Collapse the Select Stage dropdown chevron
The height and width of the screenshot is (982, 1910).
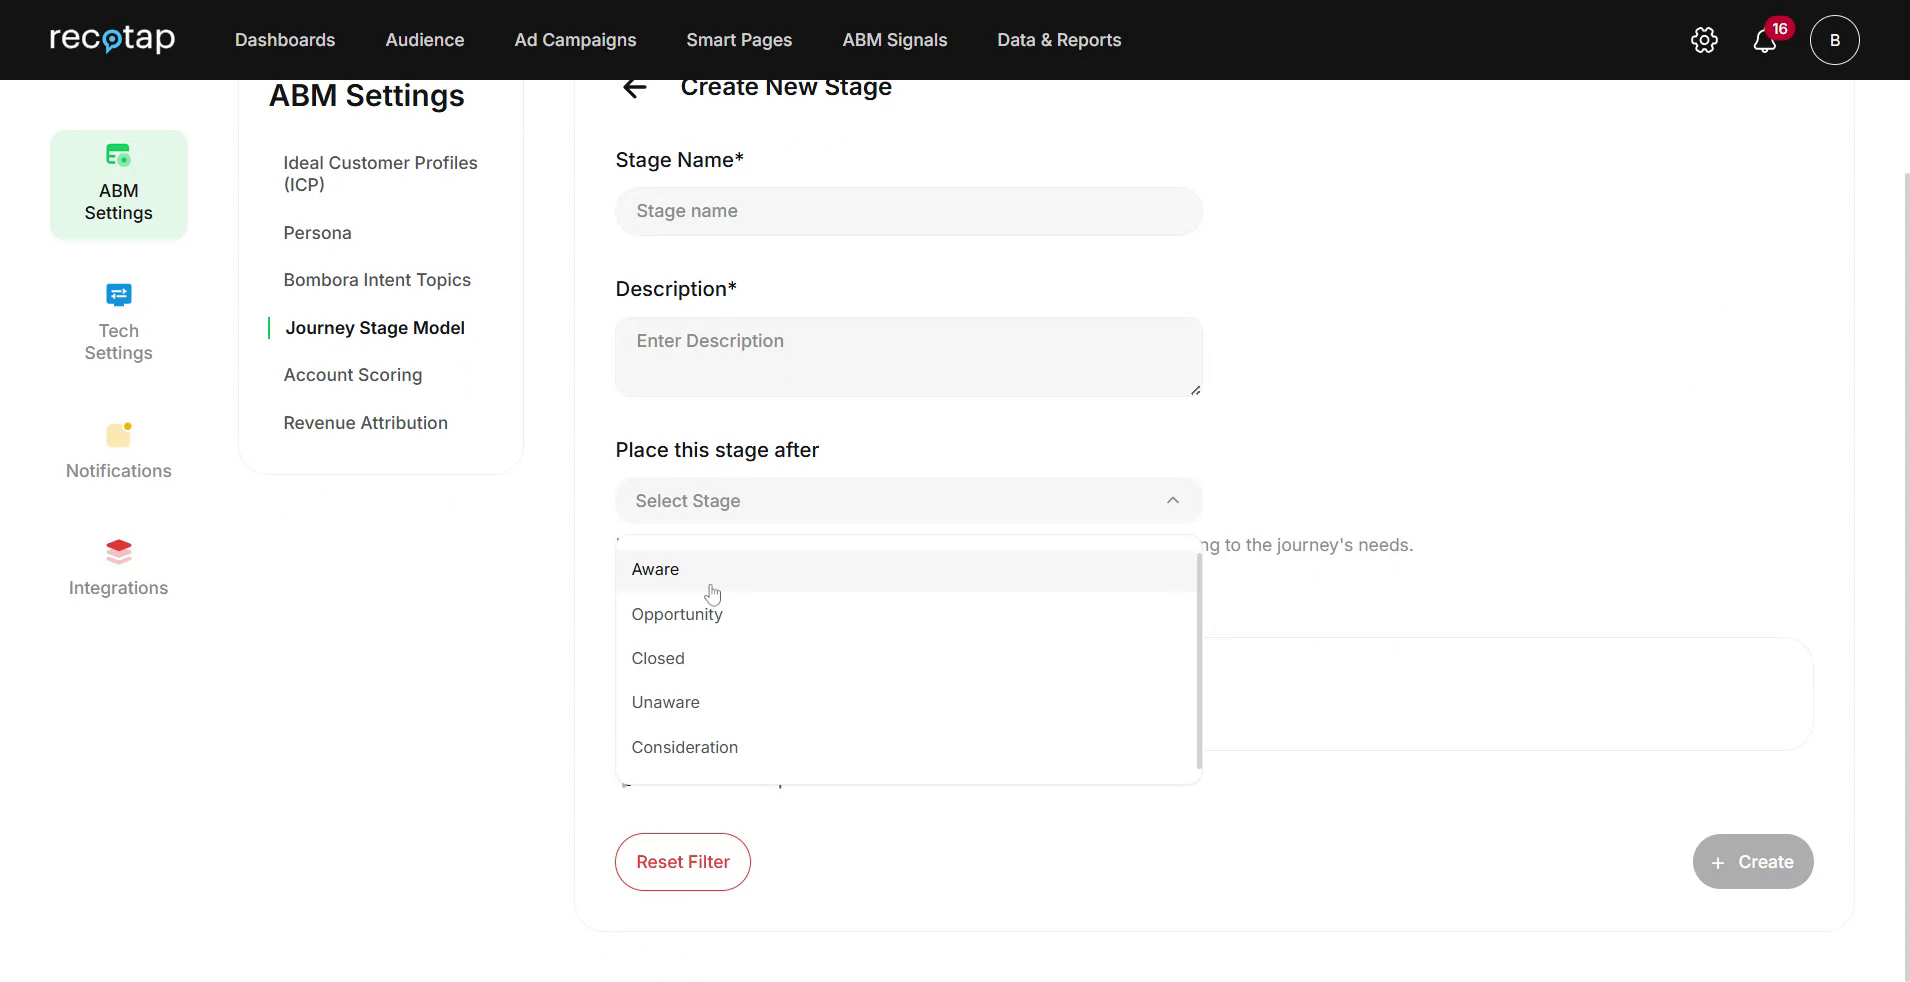(x=1171, y=500)
